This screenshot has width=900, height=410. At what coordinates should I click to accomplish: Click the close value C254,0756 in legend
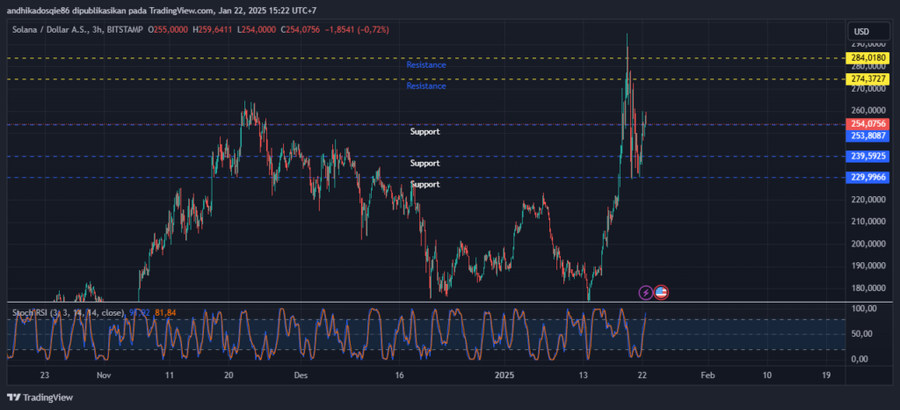pos(301,29)
